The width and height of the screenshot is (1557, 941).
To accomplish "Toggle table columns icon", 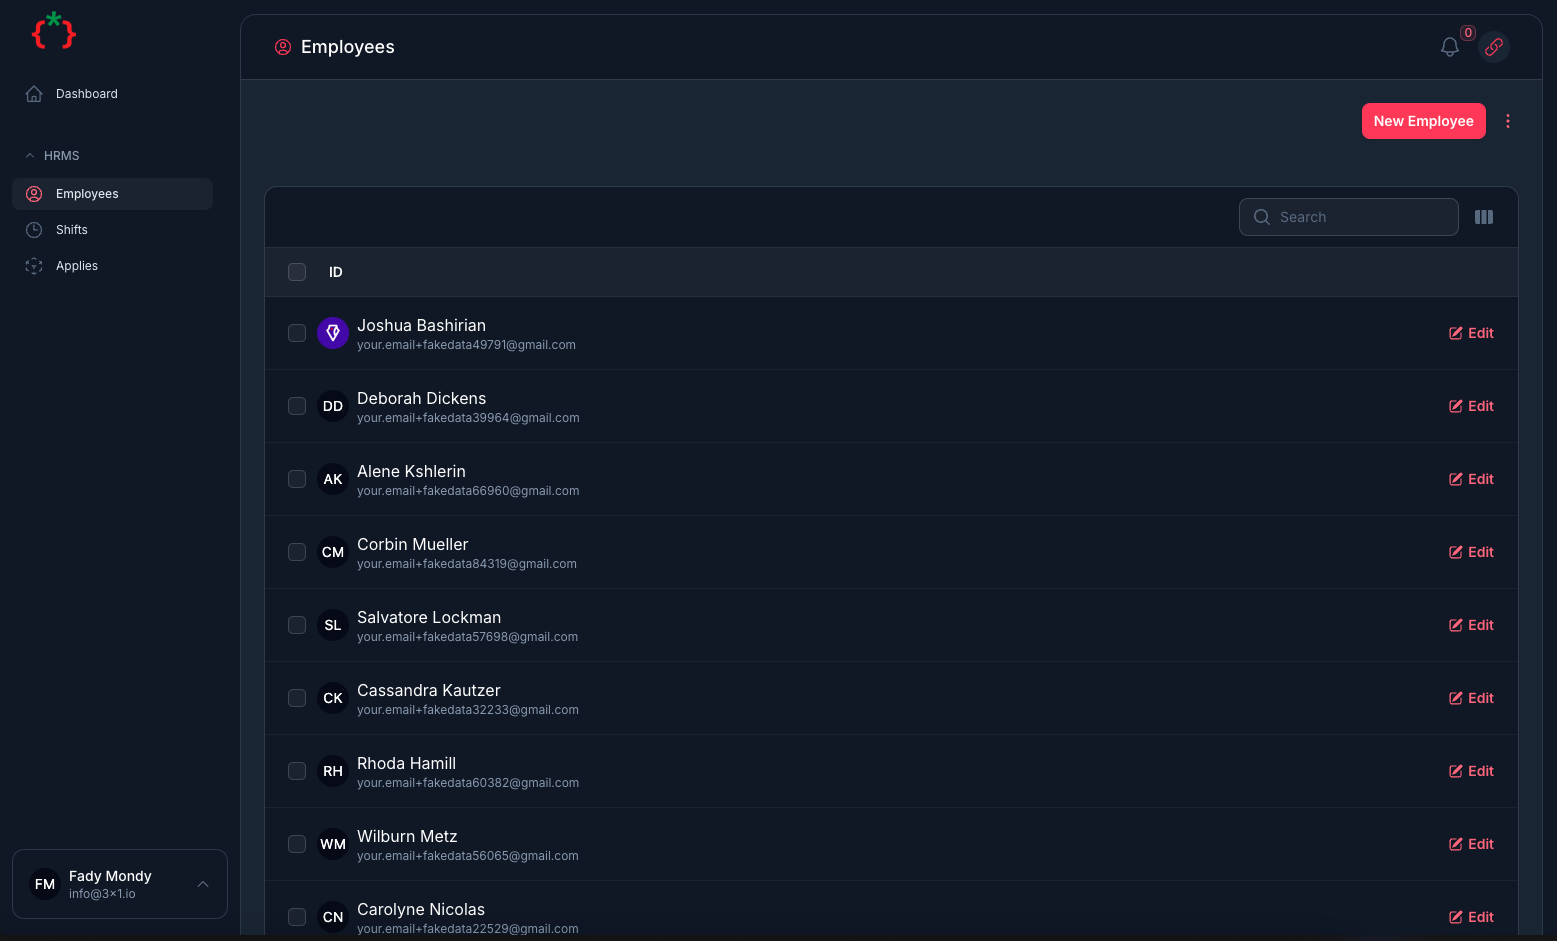I will 1483,217.
